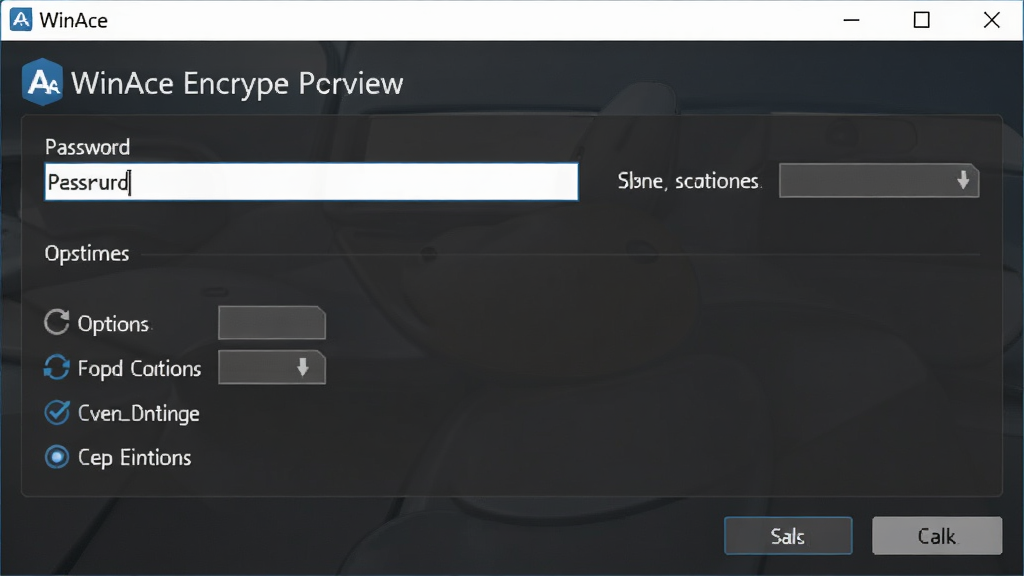The image size is (1024, 576).
Task: Click the Calk button
Action: [937, 536]
